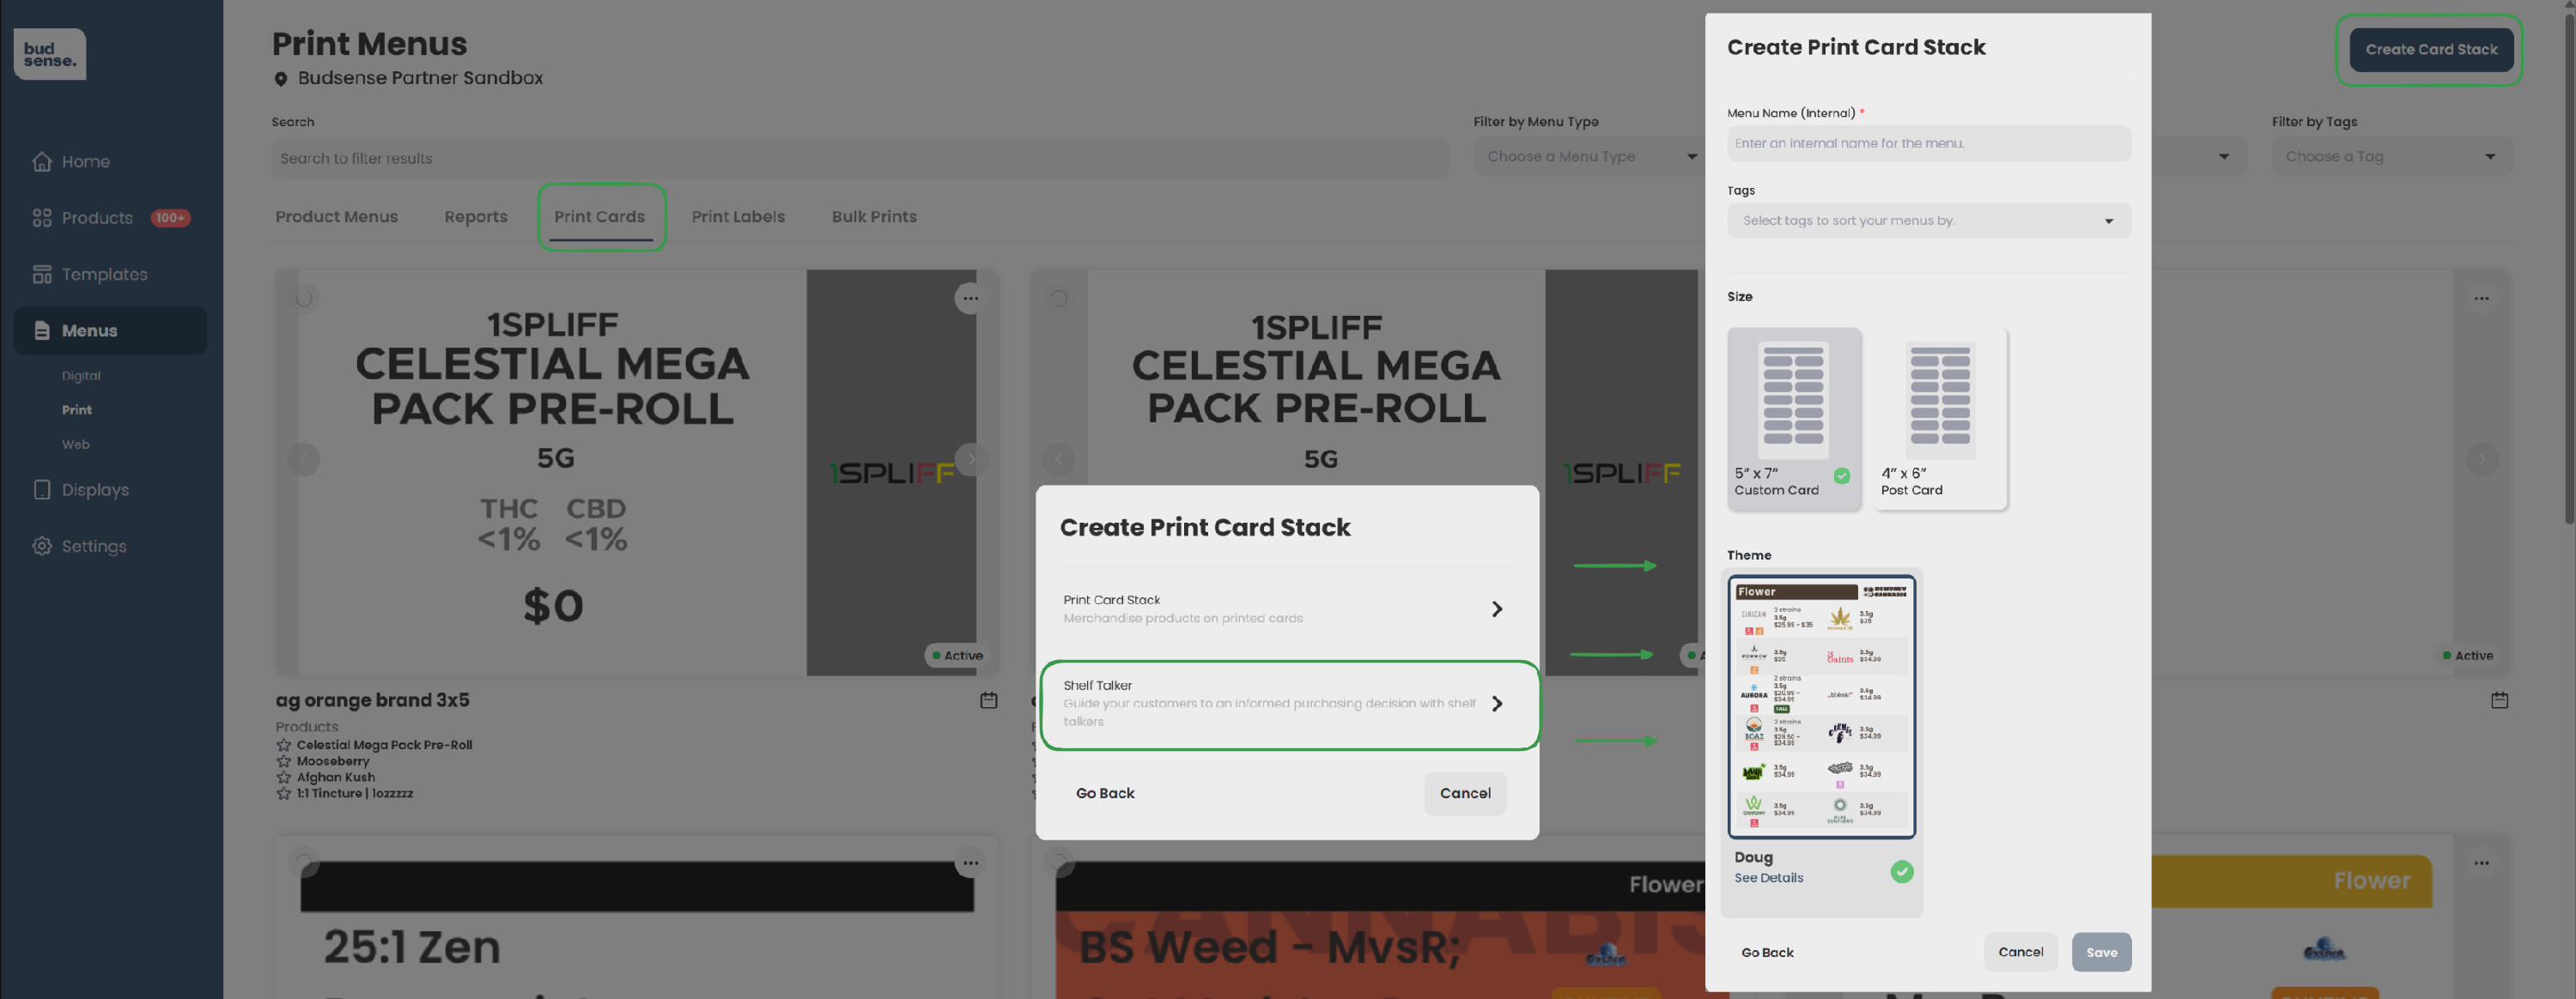Click Cancel in the center dialog
Screen dimensions: 2576x999
click(x=1465, y=793)
